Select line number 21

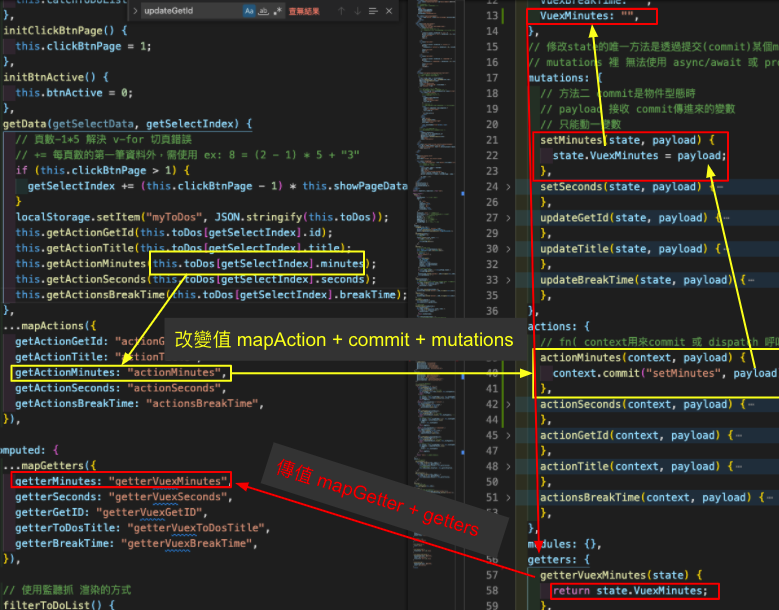point(492,140)
